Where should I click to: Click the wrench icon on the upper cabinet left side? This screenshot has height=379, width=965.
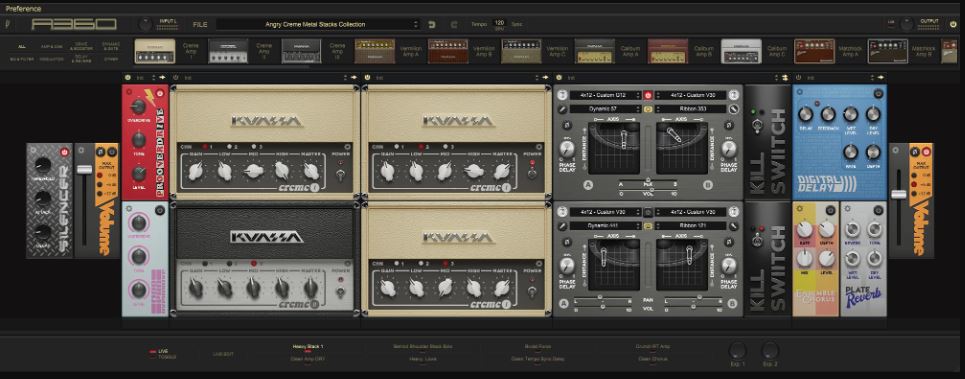(x=563, y=109)
